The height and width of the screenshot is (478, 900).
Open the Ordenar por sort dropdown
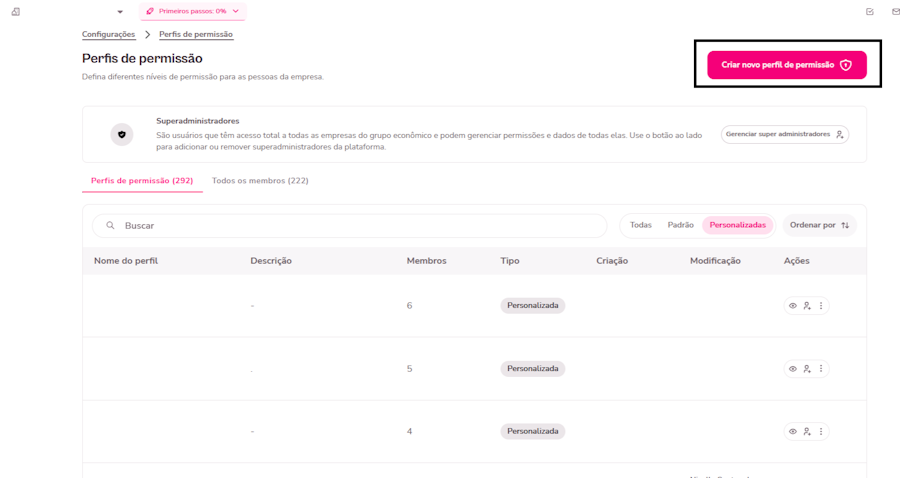[819, 225]
